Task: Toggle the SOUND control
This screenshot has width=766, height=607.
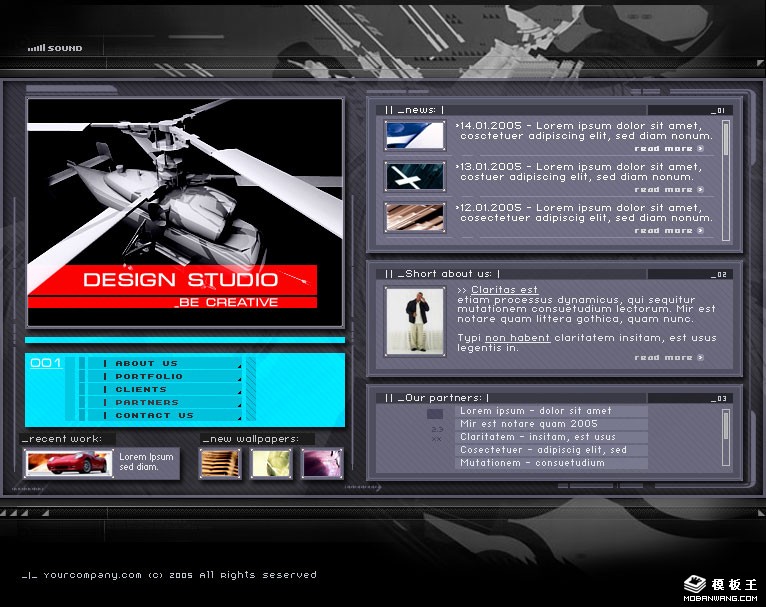Action: pyautogui.click(x=65, y=48)
